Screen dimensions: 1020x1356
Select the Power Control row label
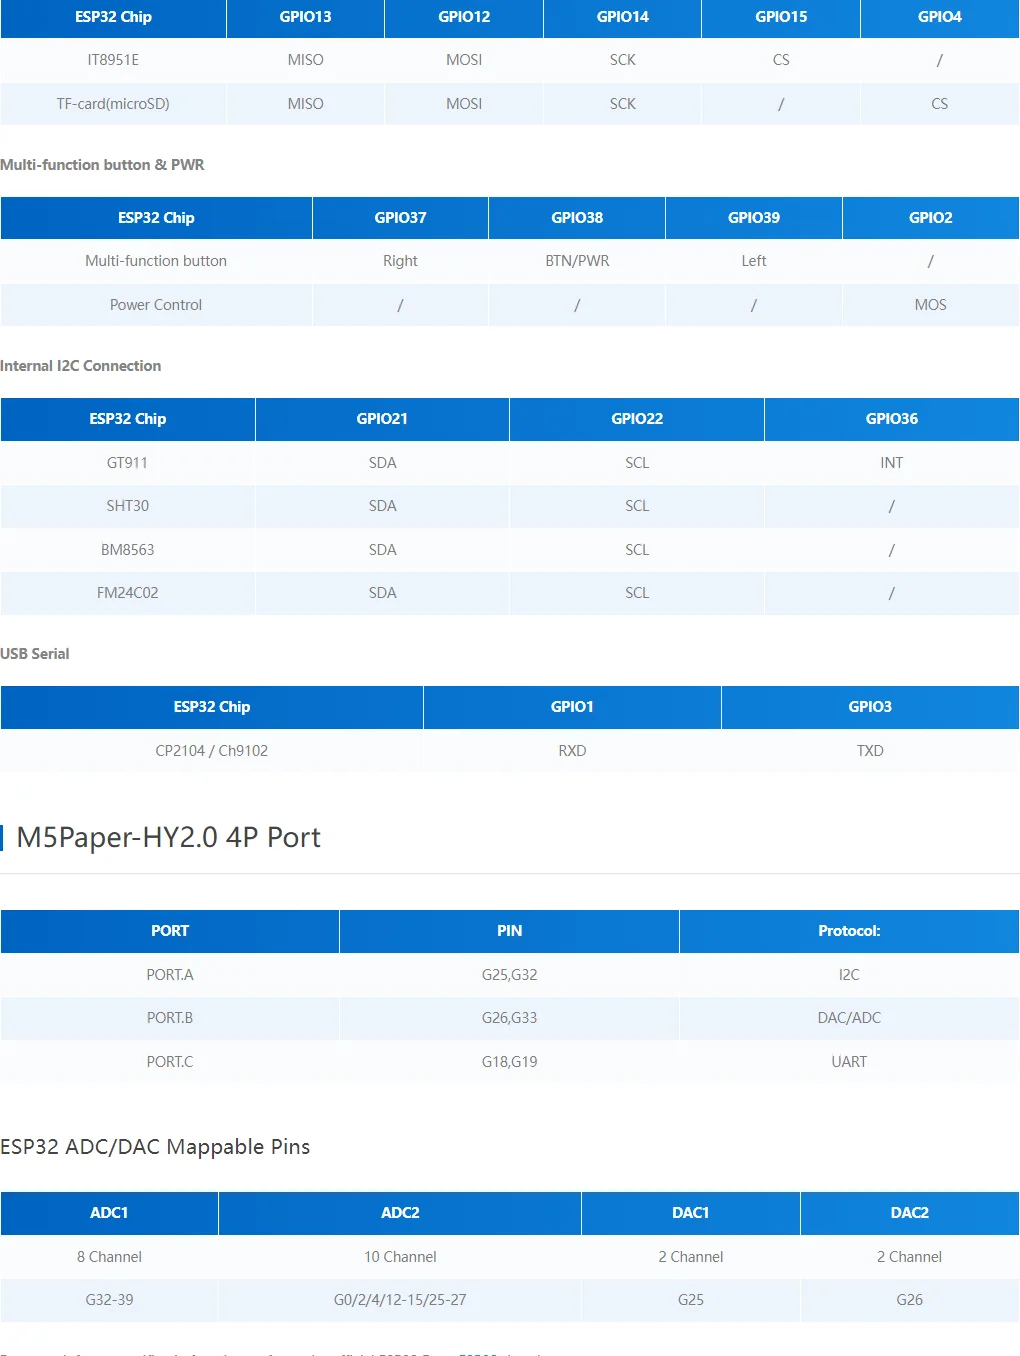click(156, 305)
